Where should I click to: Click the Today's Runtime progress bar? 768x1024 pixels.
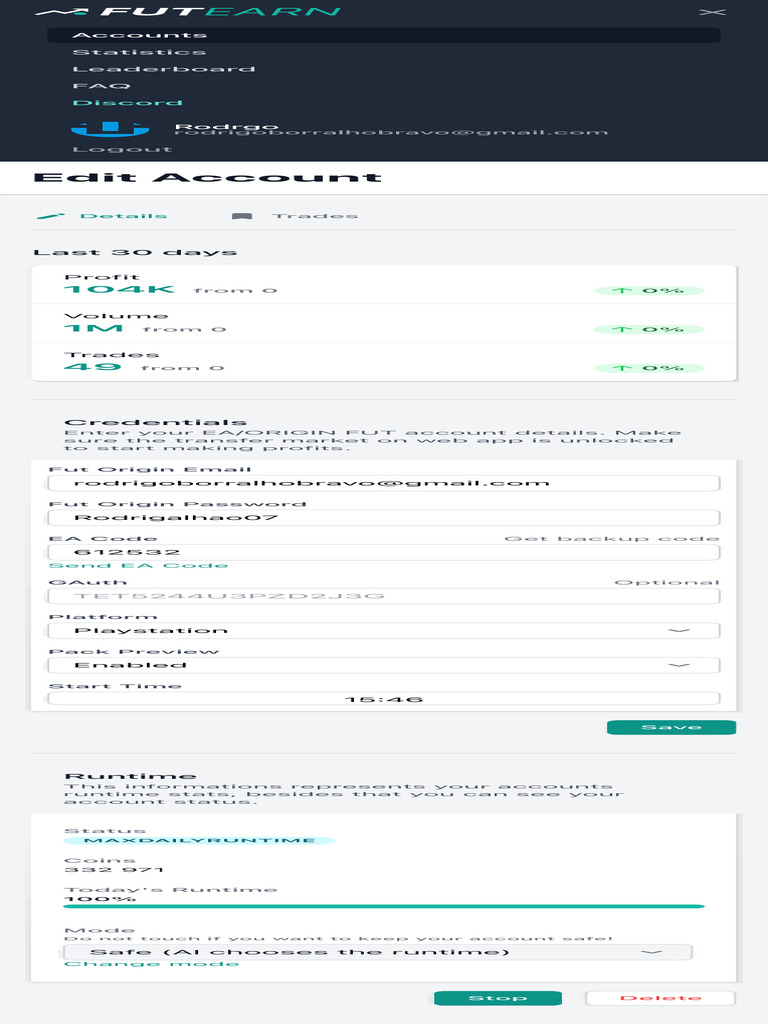pyautogui.click(x=384, y=906)
